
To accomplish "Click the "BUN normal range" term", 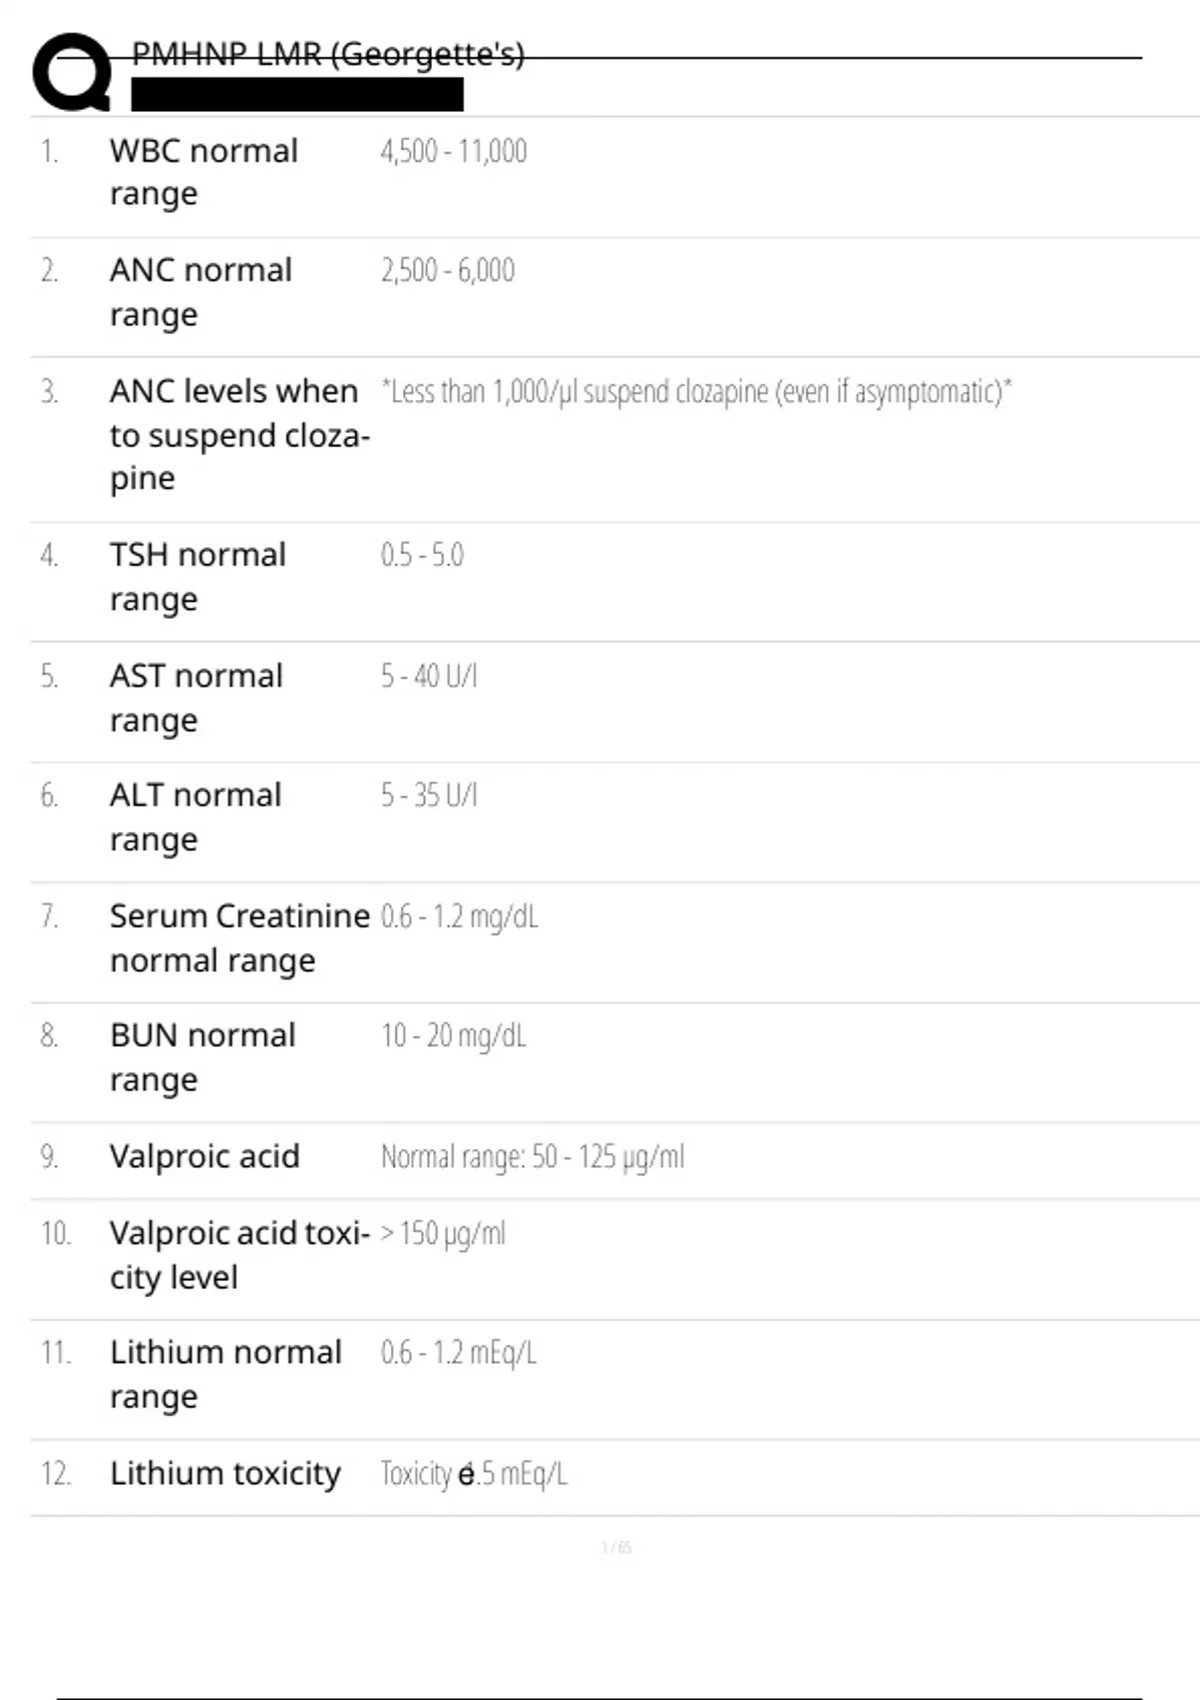I will 203,1057.
